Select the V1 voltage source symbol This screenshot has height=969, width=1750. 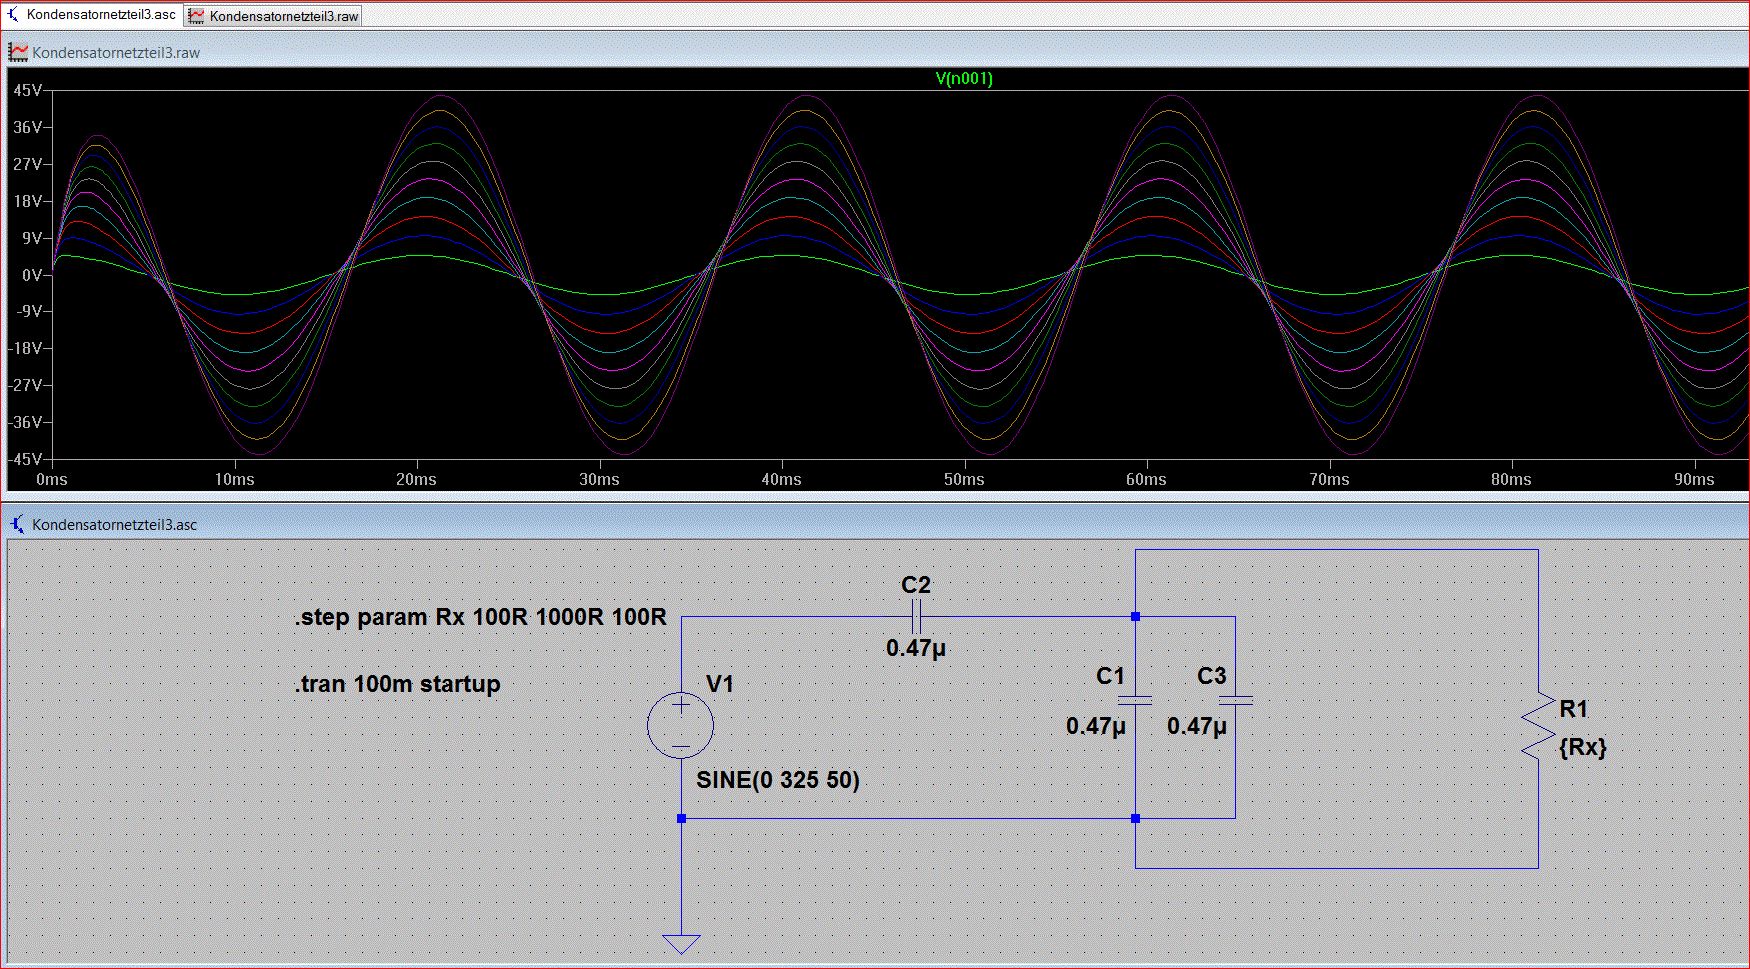680,726
